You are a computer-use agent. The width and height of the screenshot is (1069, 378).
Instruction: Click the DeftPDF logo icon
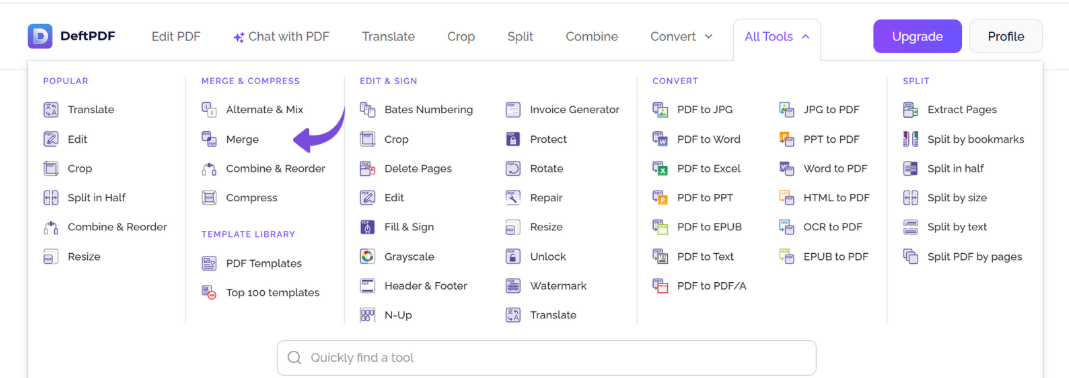[x=40, y=36]
